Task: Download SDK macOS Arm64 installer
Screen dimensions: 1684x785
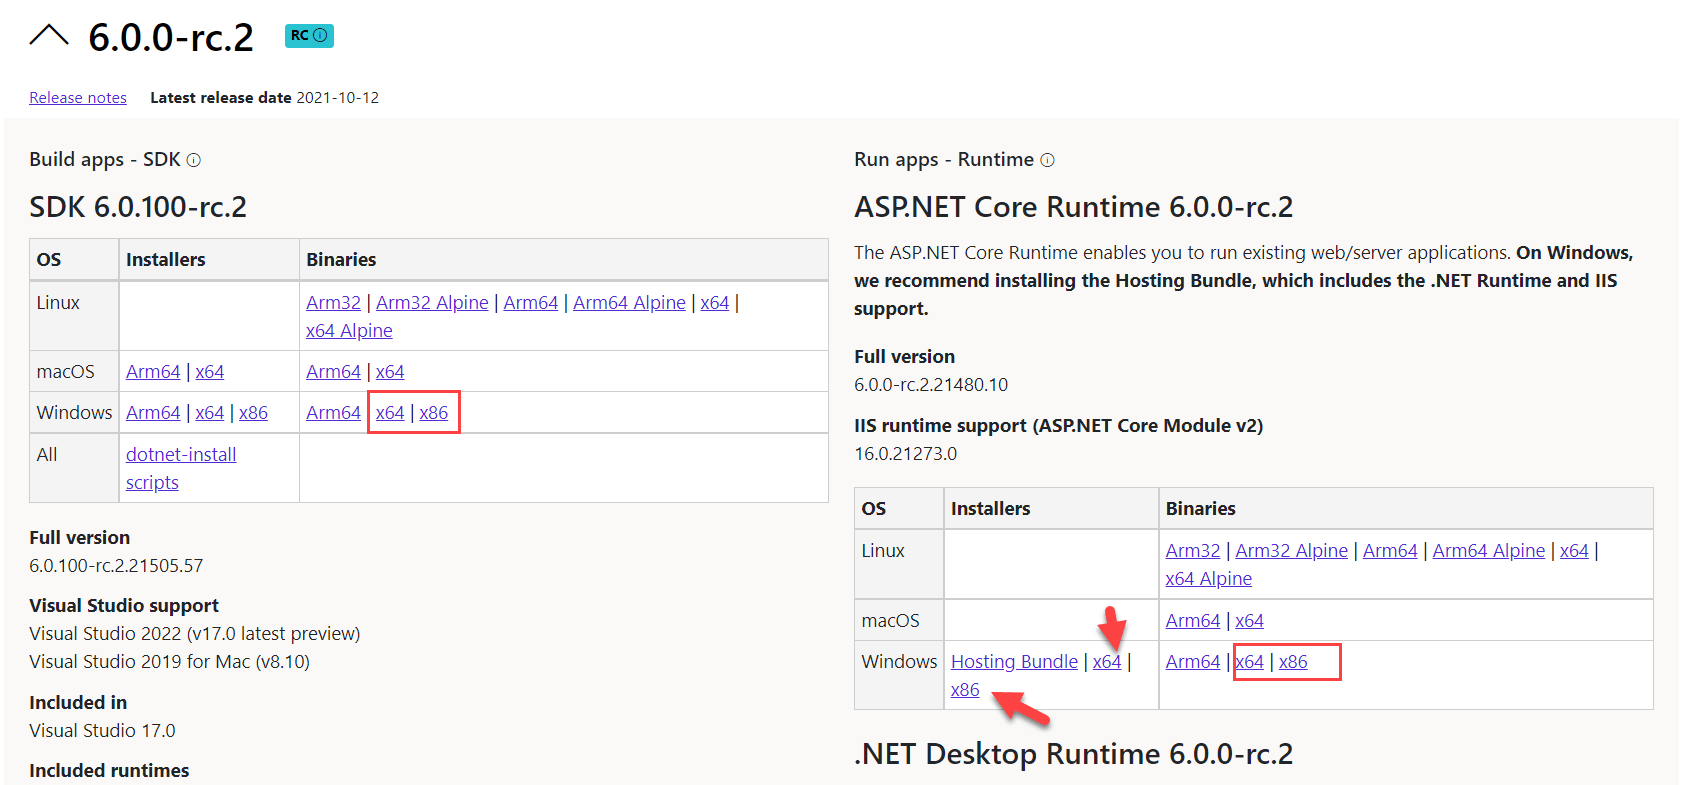Action: 153,372
